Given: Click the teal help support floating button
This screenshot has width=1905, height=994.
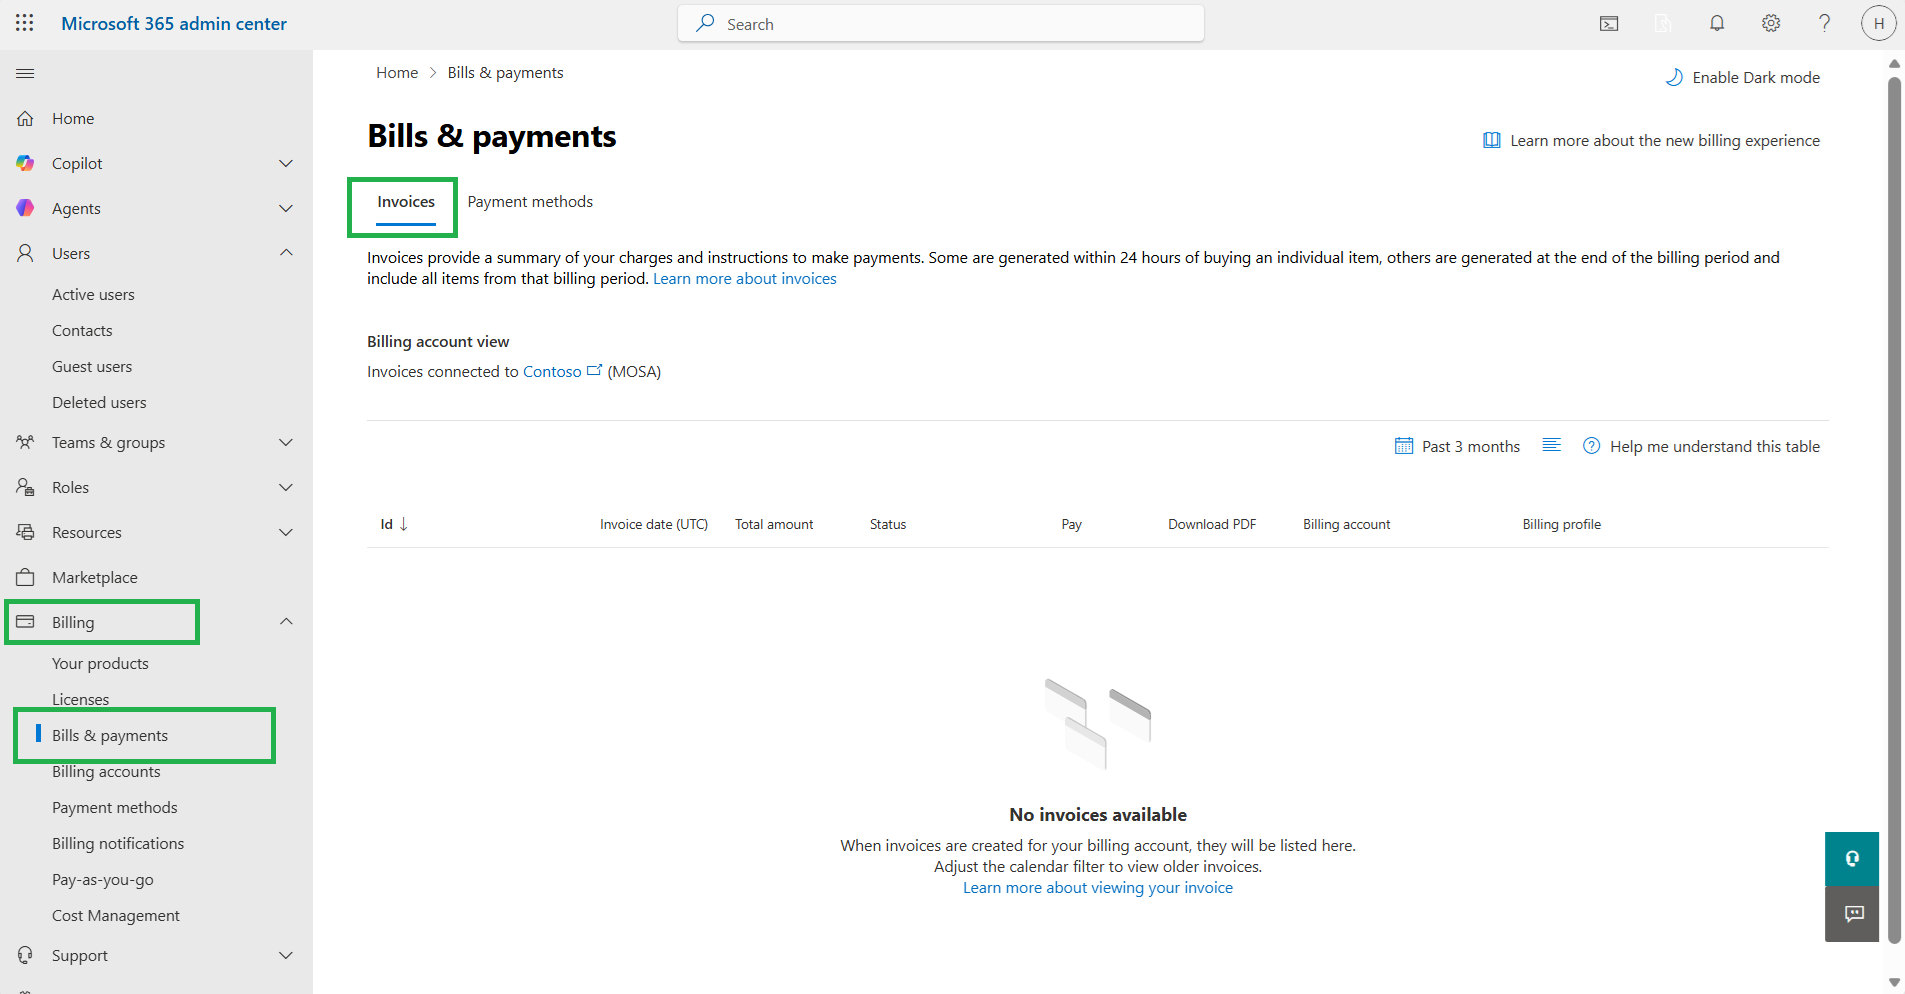Looking at the screenshot, I should (x=1852, y=859).
